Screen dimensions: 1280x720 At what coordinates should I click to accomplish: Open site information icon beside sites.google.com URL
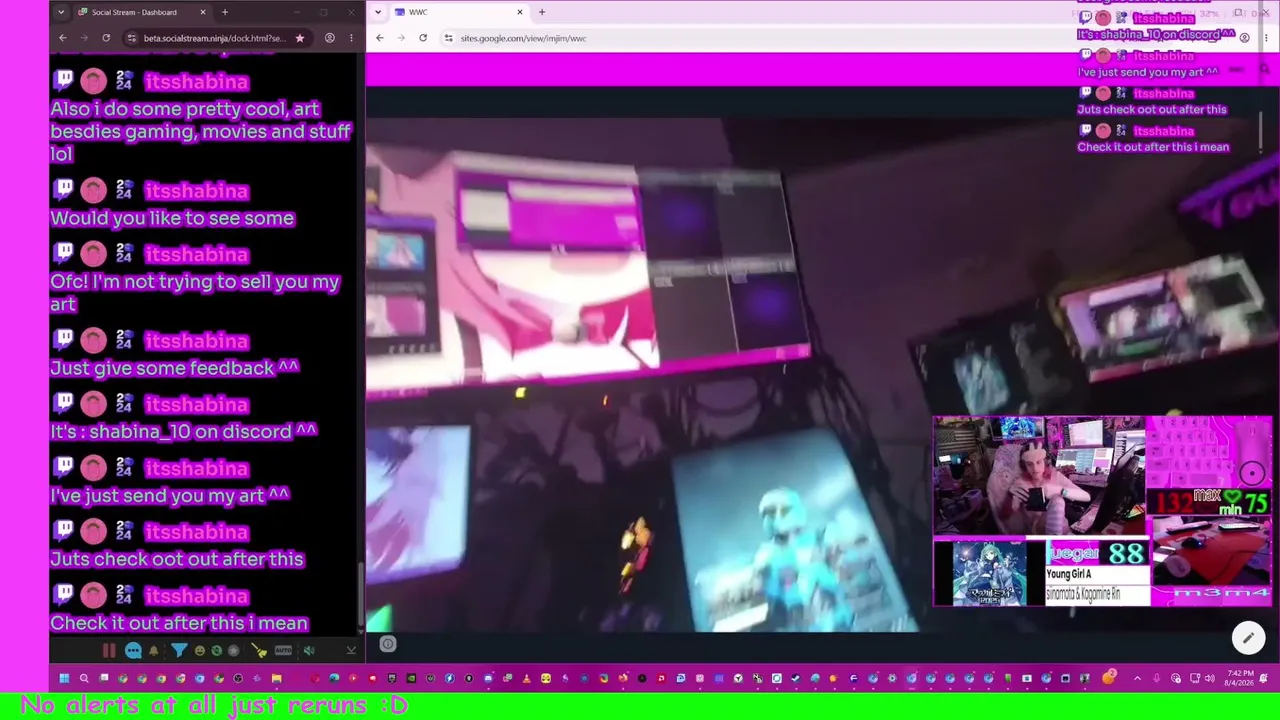point(449,38)
